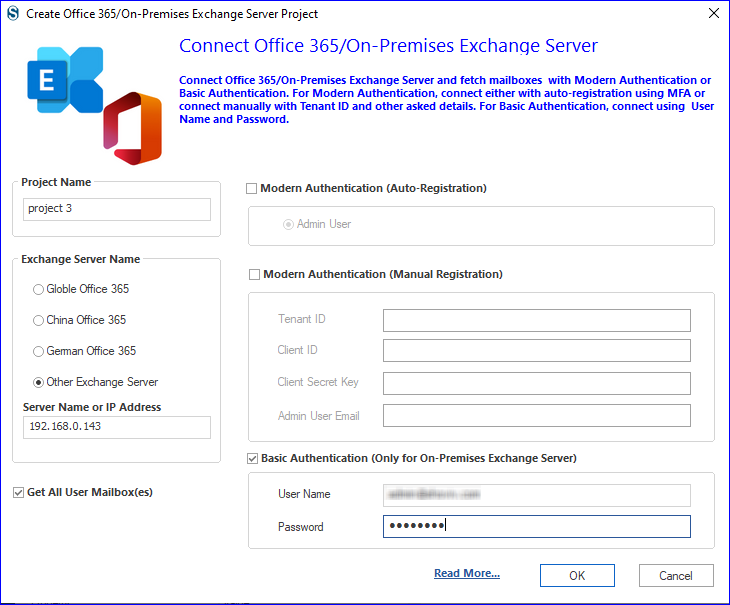The image size is (730, 605).
Task: Click the Client ID input field
Action: click(x=537, y=350)
